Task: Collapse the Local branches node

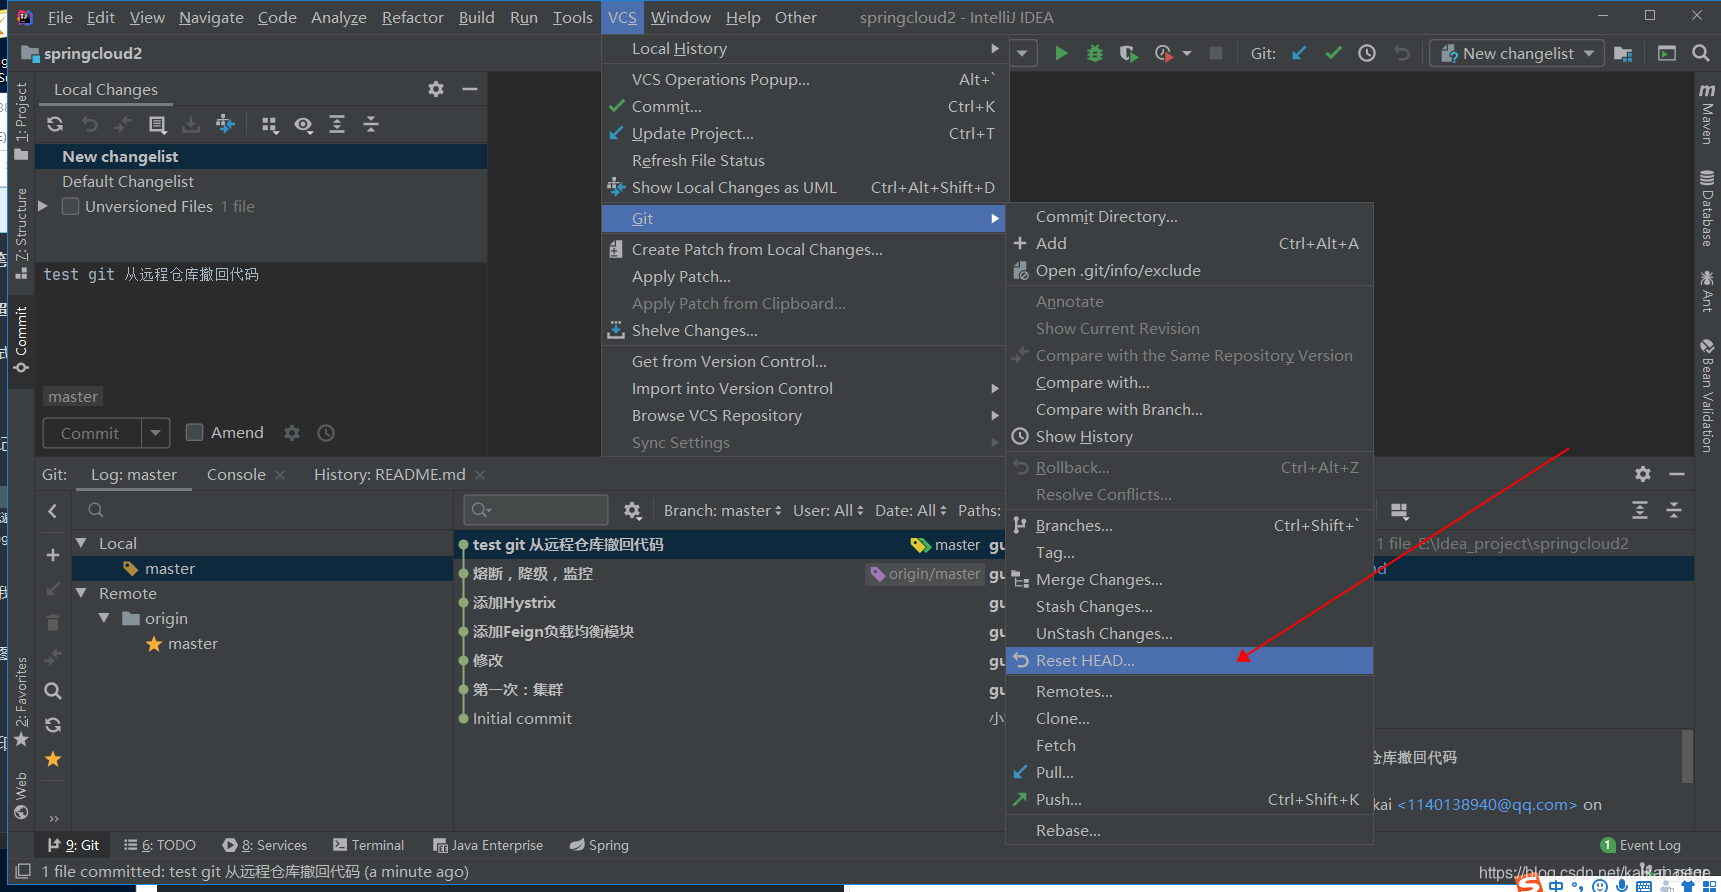Action: click(82, 543)
